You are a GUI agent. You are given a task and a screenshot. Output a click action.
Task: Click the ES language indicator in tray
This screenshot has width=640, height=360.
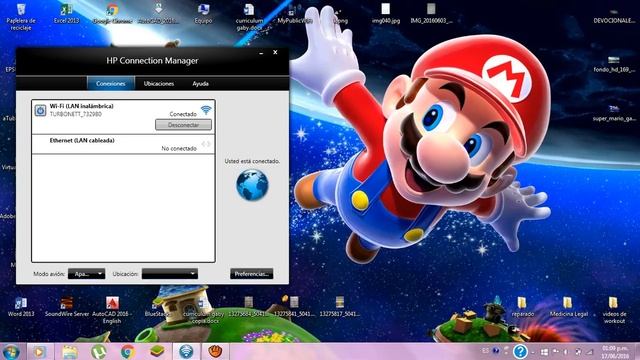[485, 351]
